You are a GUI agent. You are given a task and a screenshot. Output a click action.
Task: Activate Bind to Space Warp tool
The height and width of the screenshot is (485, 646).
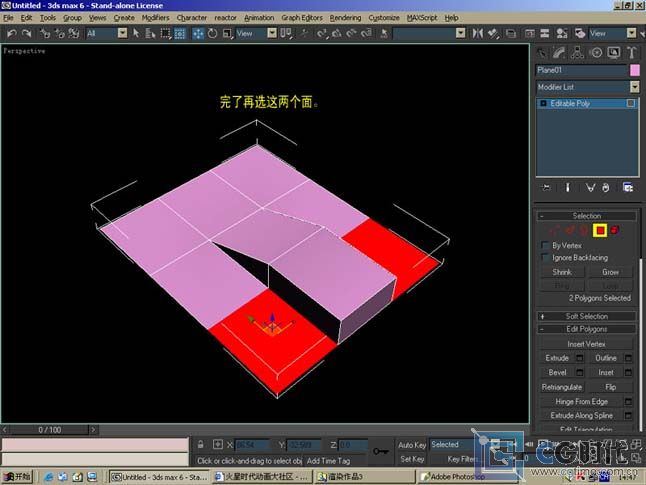click(x=74, y=33)
